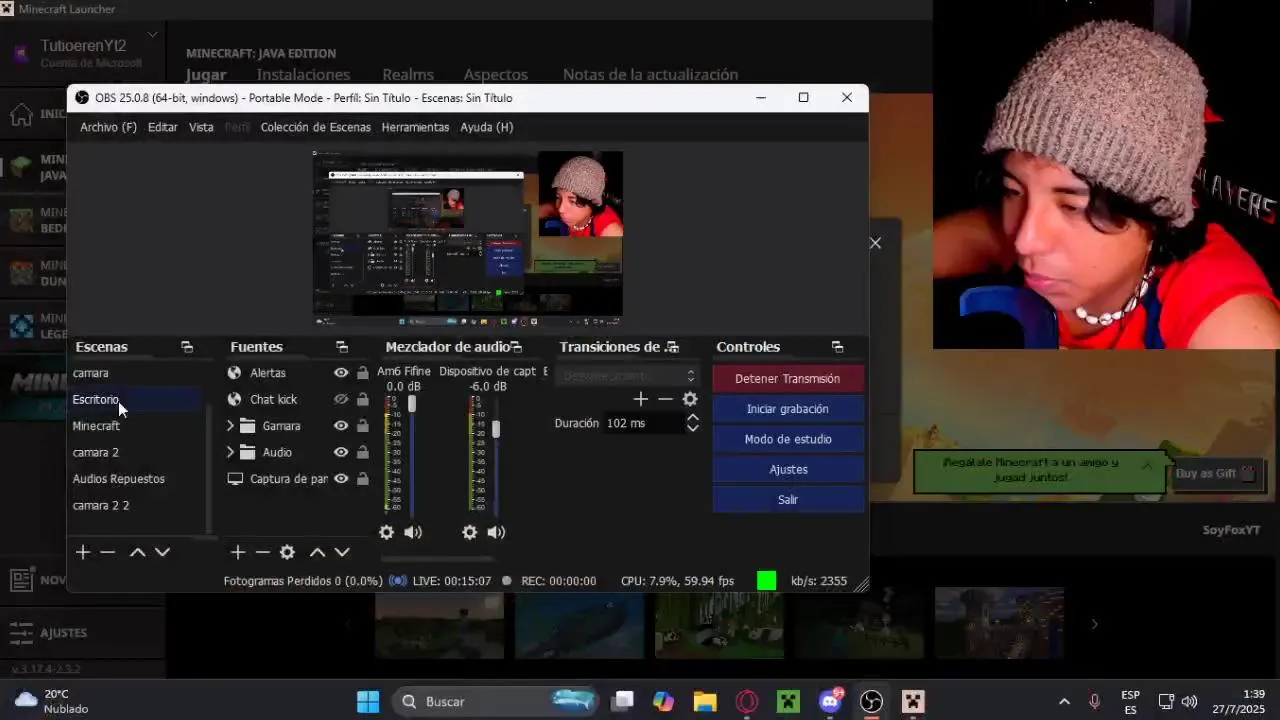Move scene down in Escenas panel
The image size is (1280, 720).
pyautogui.click(x=162, y=552)
